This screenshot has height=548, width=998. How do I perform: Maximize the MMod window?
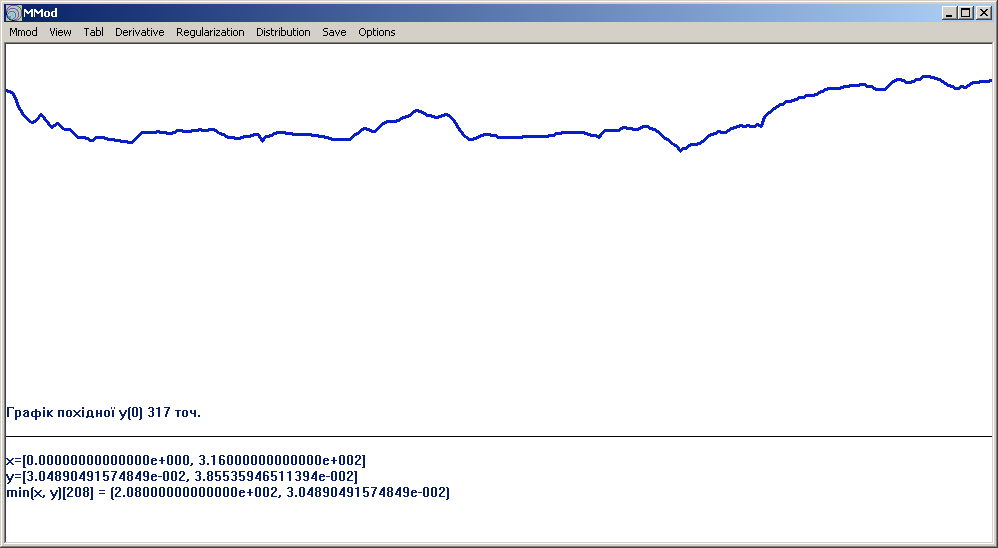[x=966, y=13]
